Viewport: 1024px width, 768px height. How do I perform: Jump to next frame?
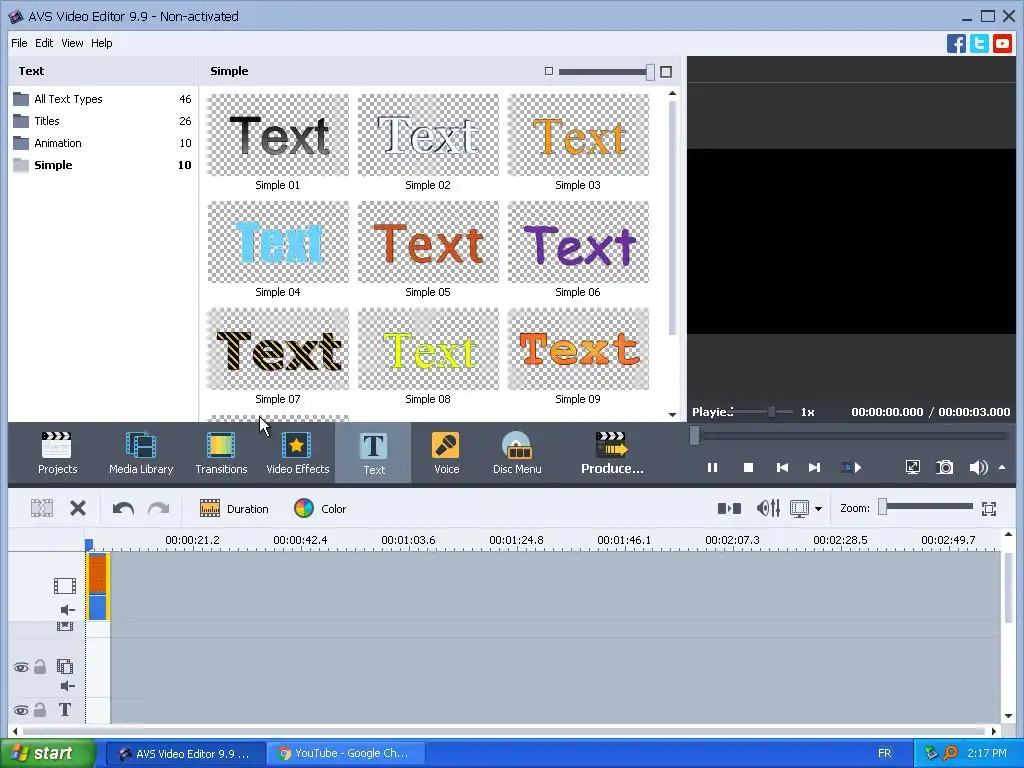(814, 468)
